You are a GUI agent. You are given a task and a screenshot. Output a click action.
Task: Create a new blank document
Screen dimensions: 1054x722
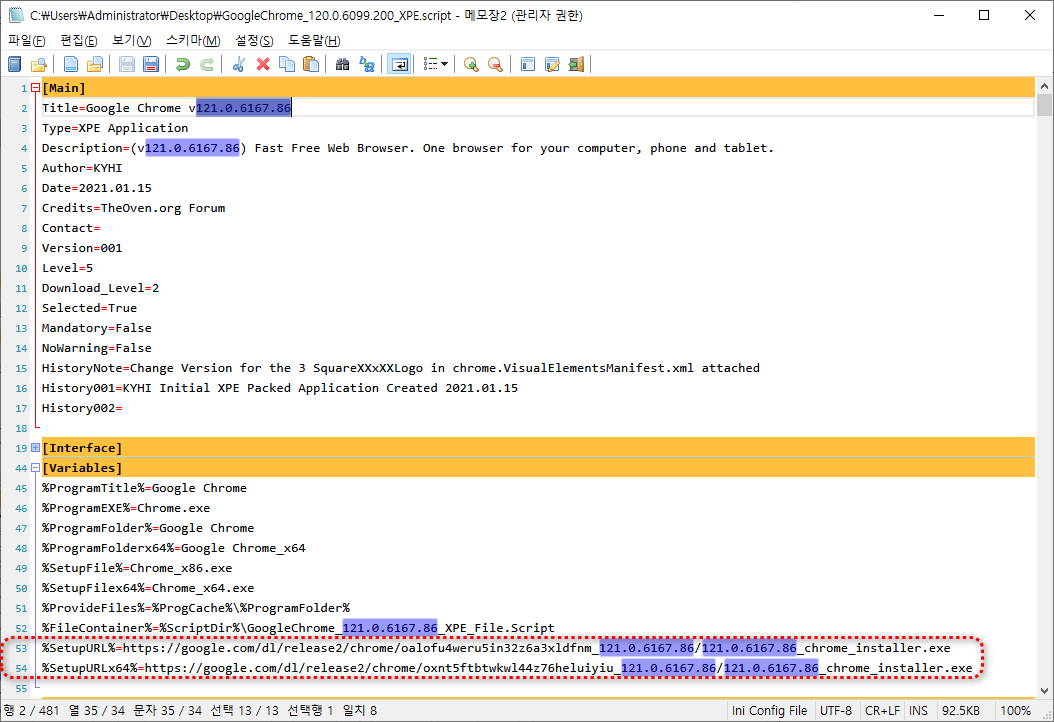point(71,65)
